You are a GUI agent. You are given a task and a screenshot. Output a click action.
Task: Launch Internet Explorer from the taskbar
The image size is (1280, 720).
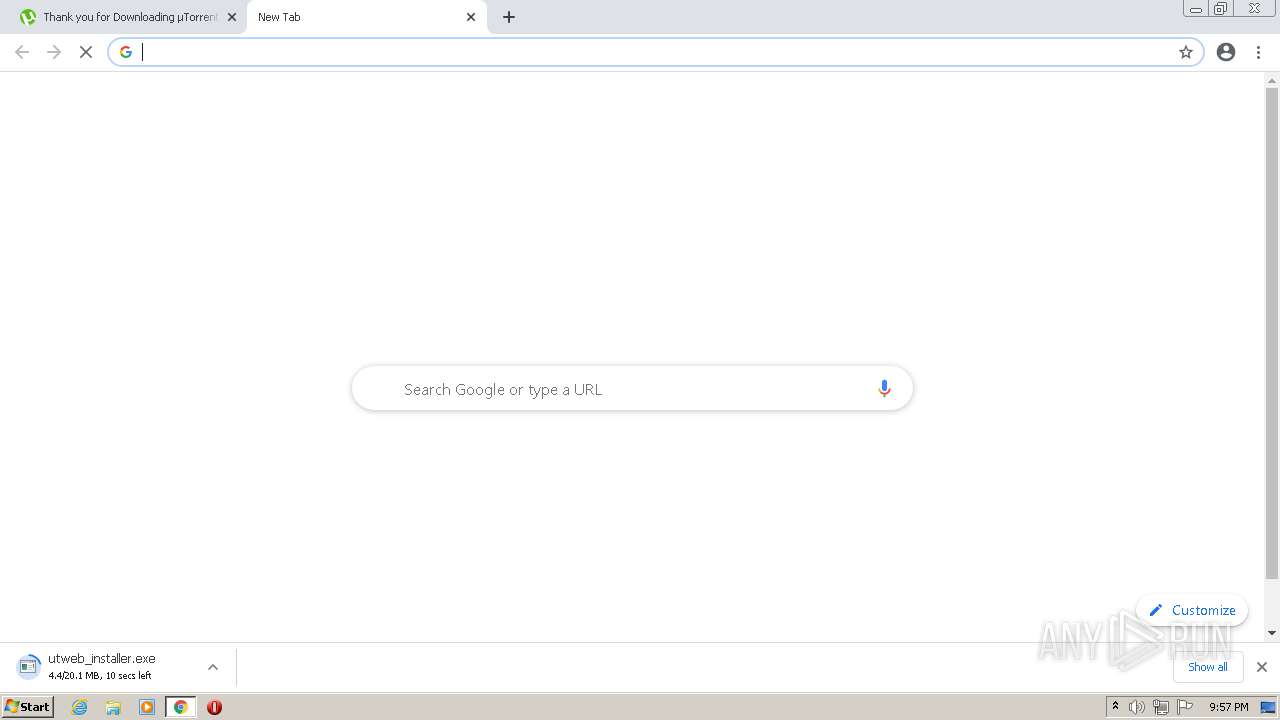pos(80,707)
